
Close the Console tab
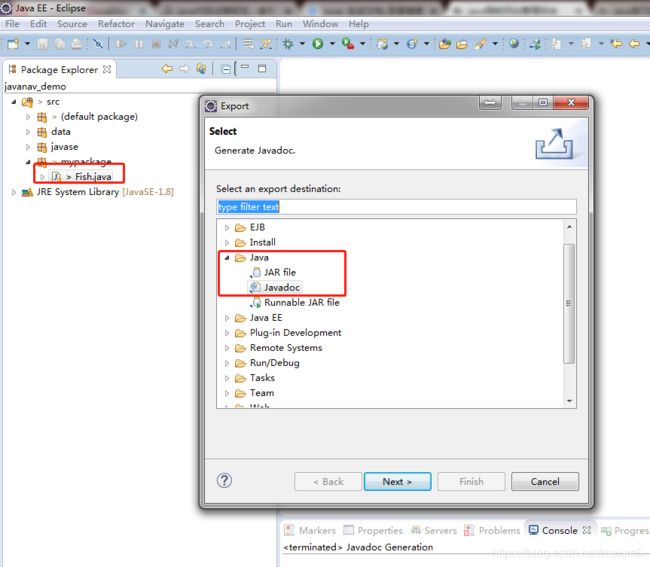[x=587, y=530]
